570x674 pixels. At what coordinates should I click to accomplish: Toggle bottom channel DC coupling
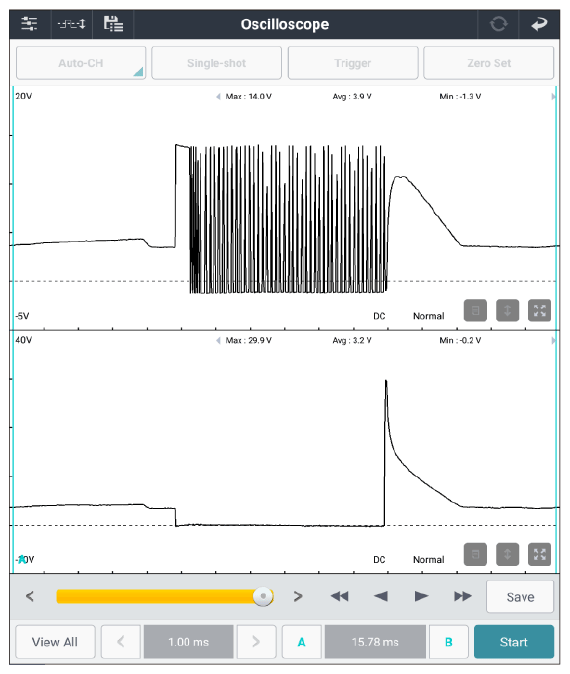point(379,560)
